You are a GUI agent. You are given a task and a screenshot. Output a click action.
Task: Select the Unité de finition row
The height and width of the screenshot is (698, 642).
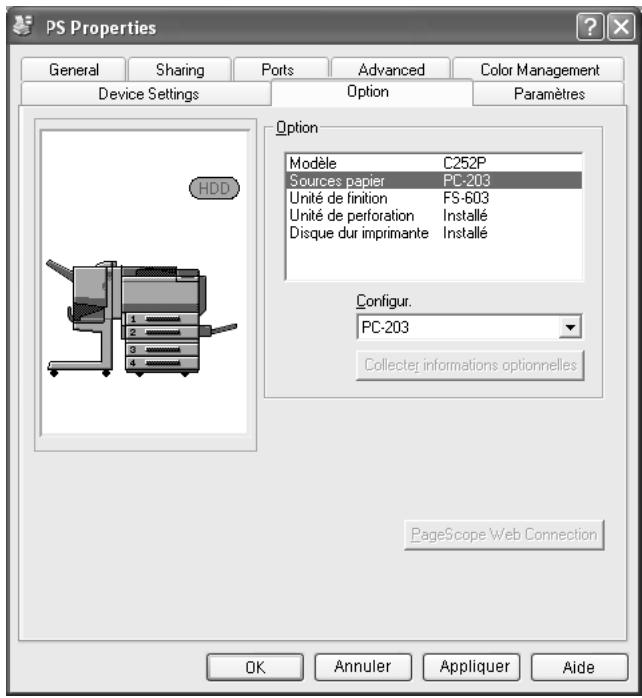433,198
